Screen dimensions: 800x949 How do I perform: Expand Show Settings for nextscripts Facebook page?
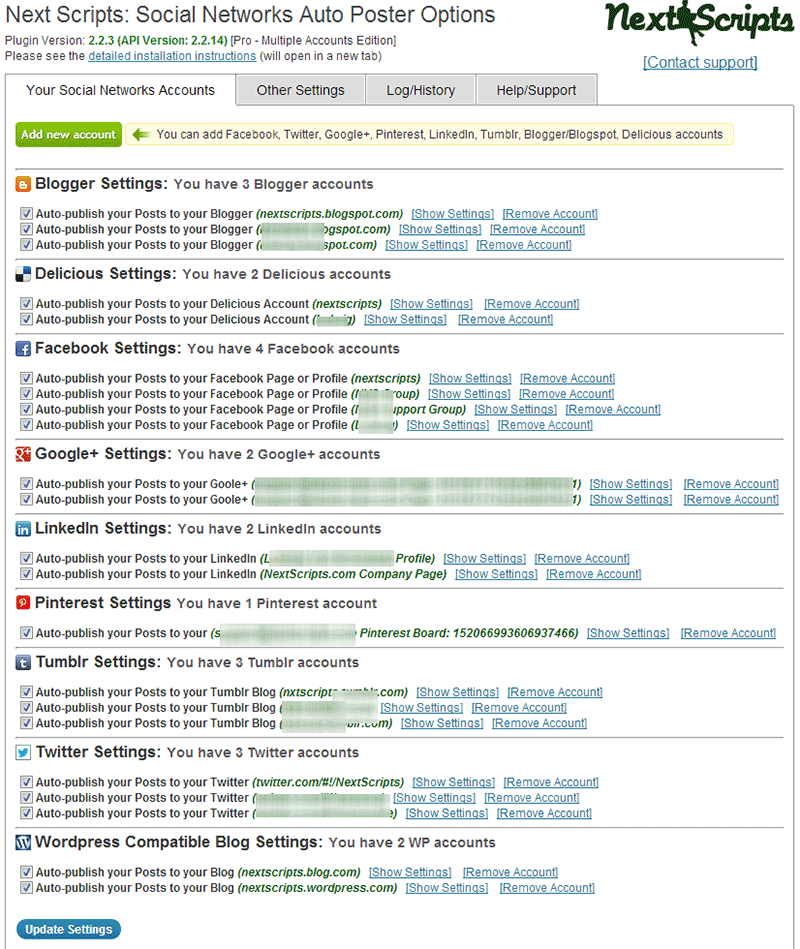click(470, 378)
